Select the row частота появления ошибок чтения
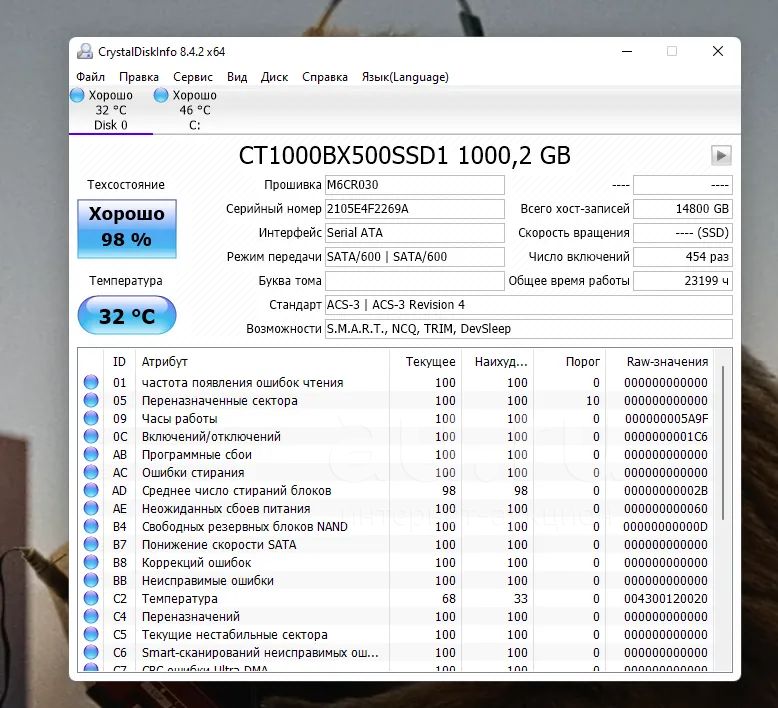The width and height of the screenshot is (778, 708). pos(397,383)
